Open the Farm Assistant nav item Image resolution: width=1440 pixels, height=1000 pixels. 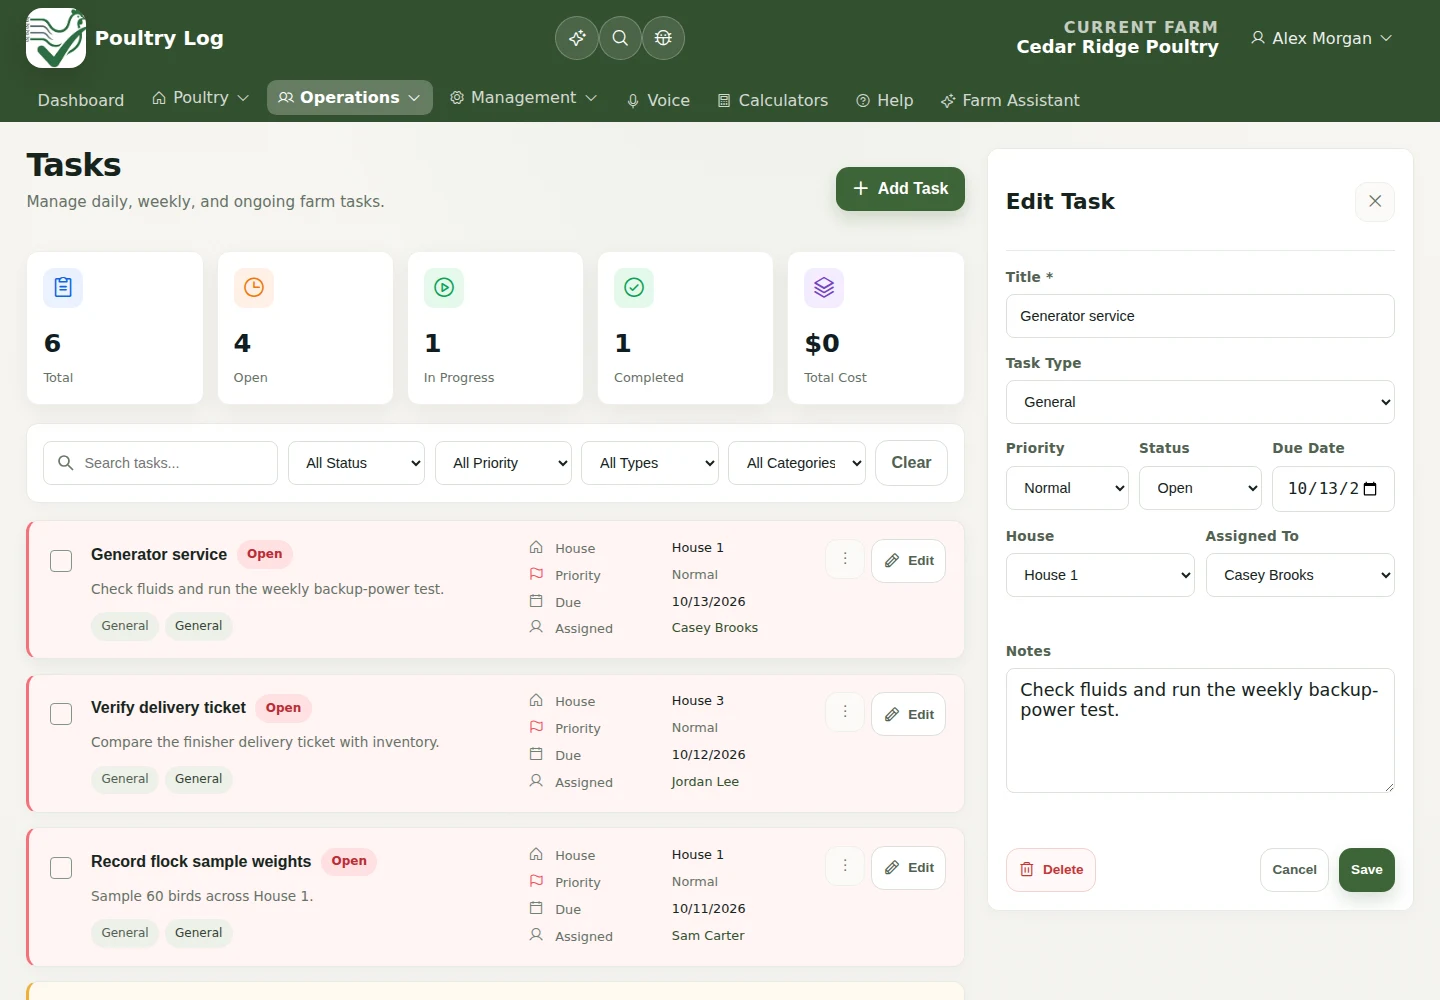(1010, 100)
